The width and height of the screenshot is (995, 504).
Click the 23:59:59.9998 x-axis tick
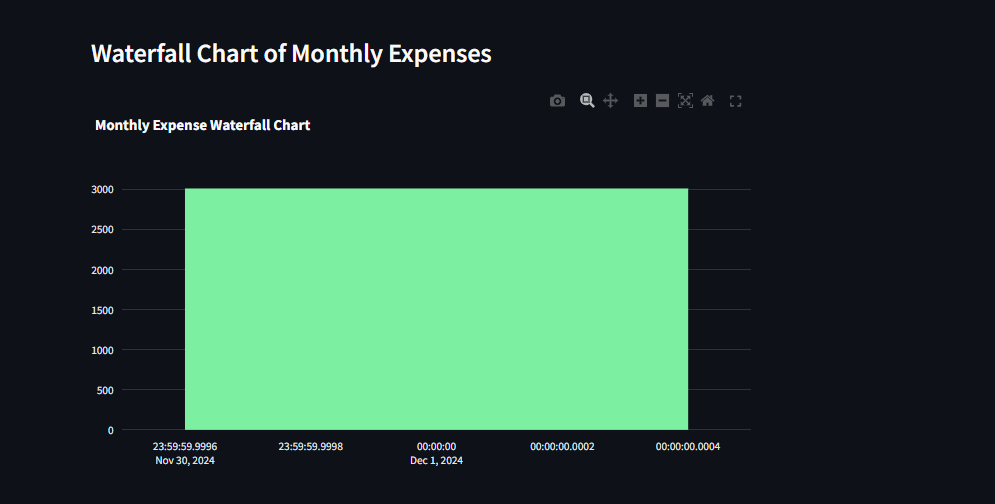point(311,447)
